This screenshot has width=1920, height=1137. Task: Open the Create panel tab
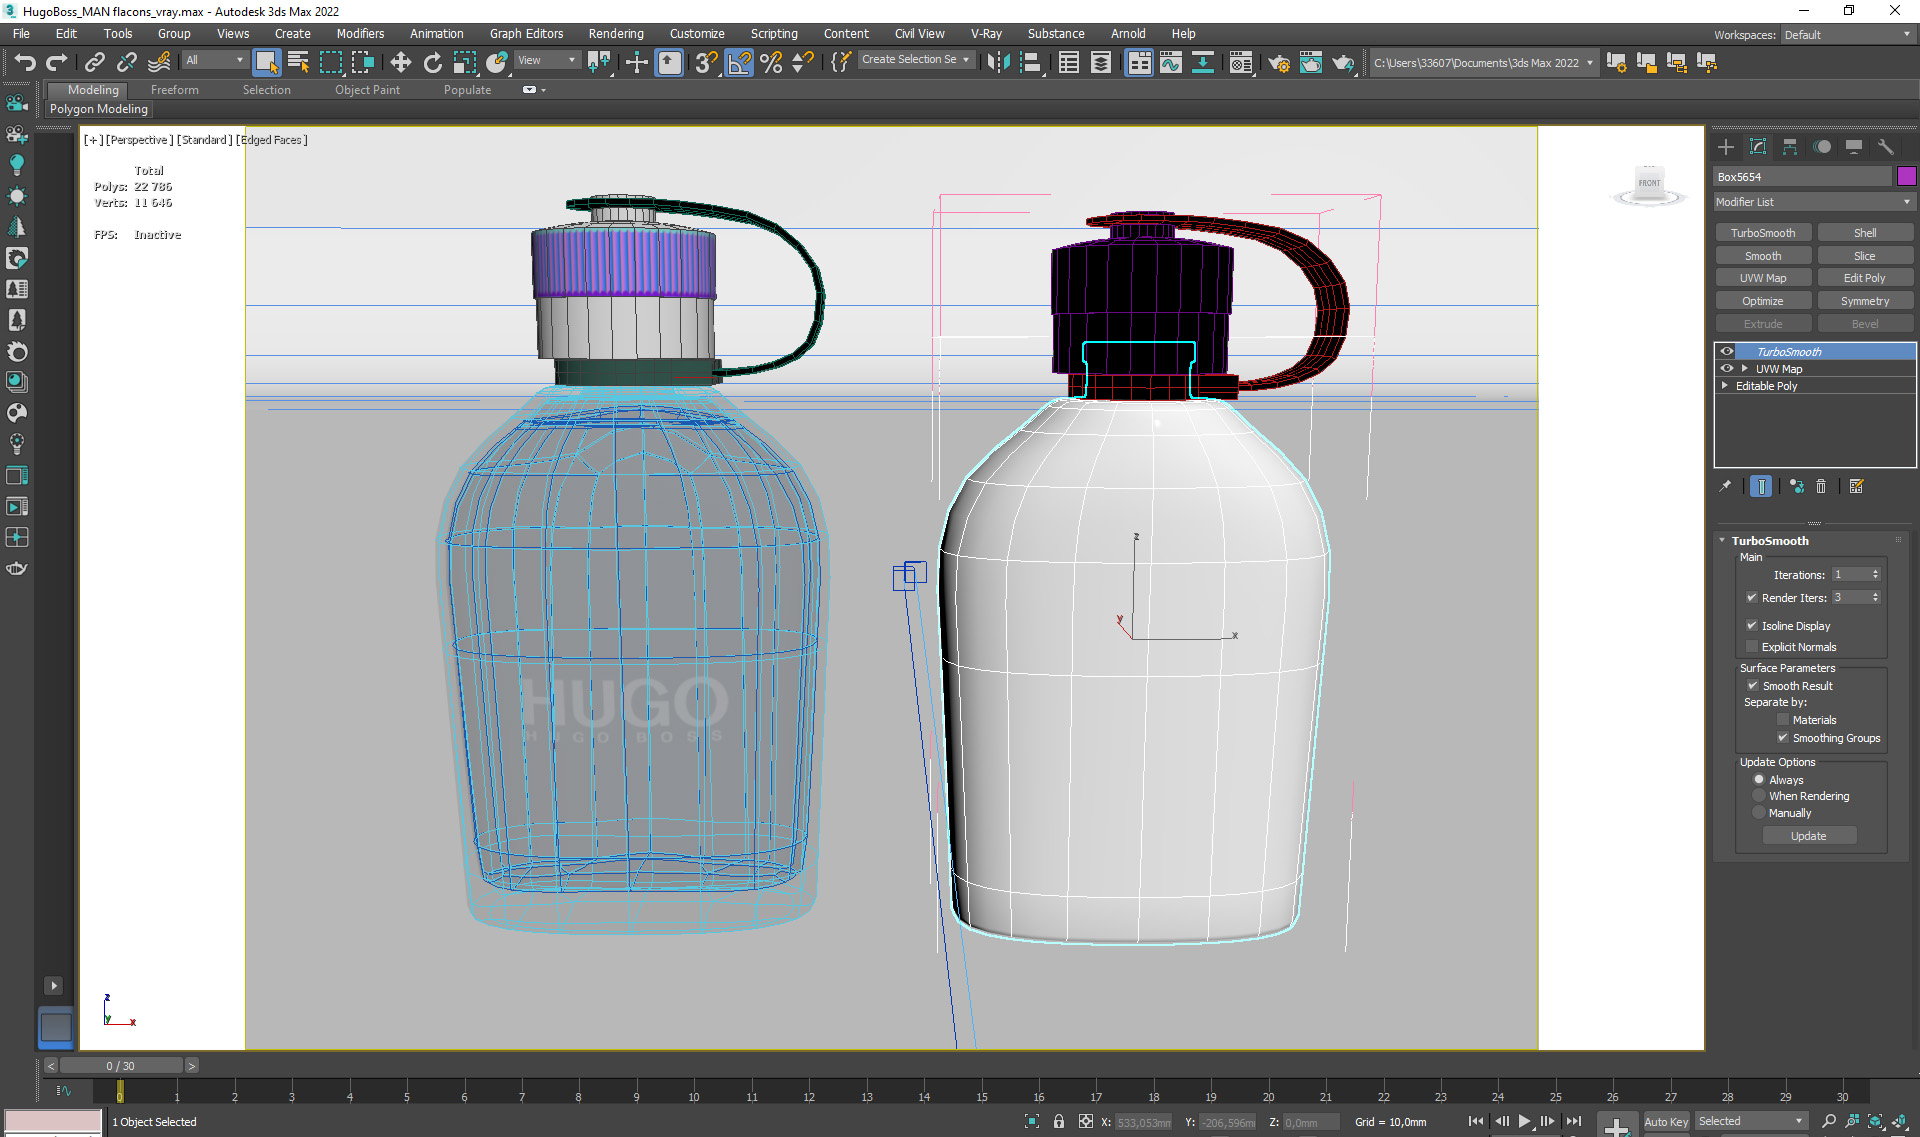coord(1726,147)
